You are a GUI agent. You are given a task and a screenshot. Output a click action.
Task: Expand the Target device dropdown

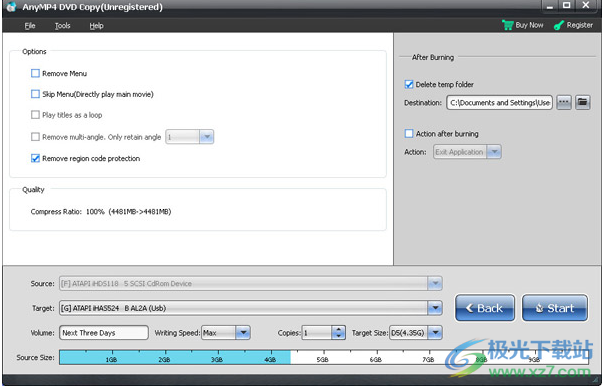[x=435, y=308]
